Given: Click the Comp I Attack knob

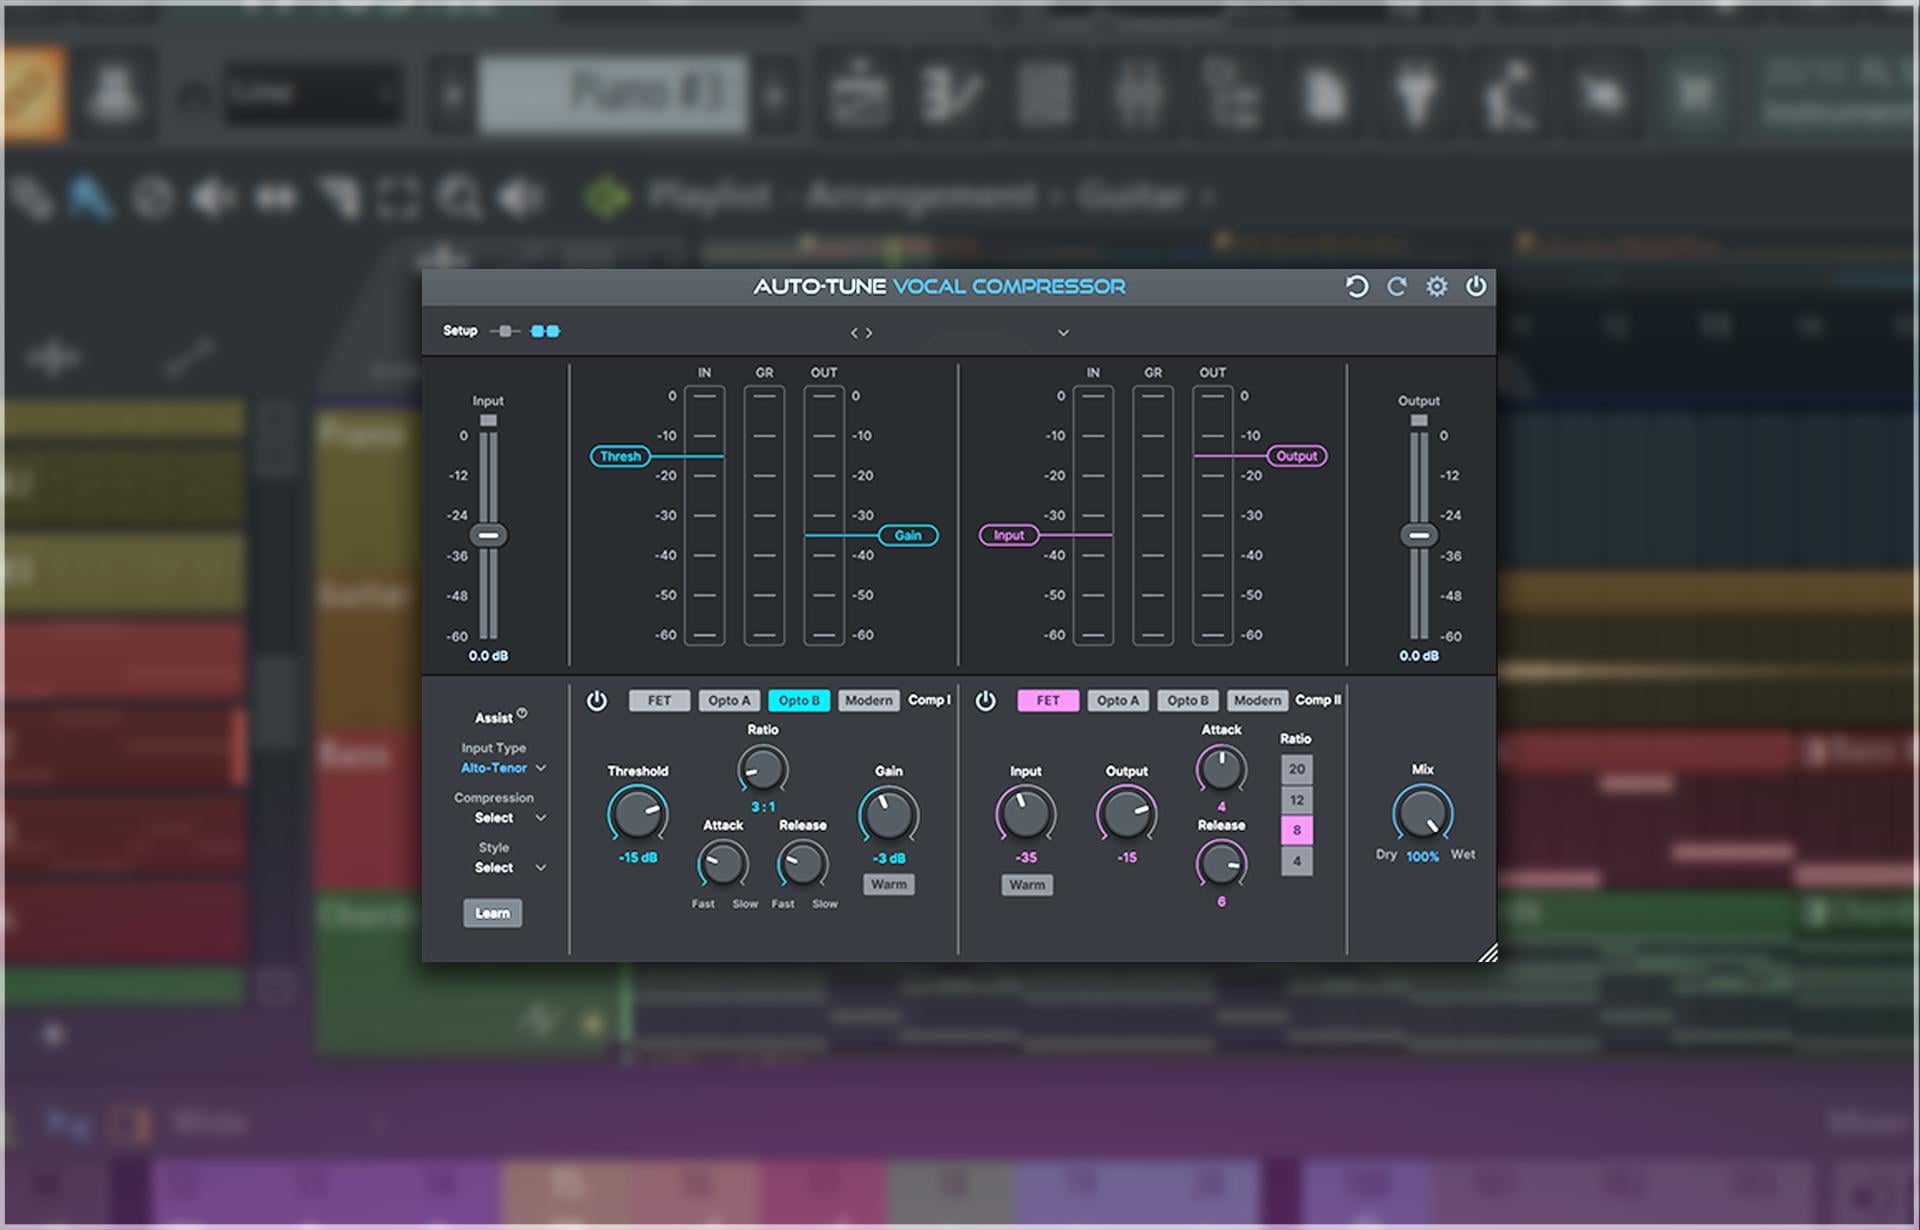Looking at the screenshot, I should tap(722, 864).
